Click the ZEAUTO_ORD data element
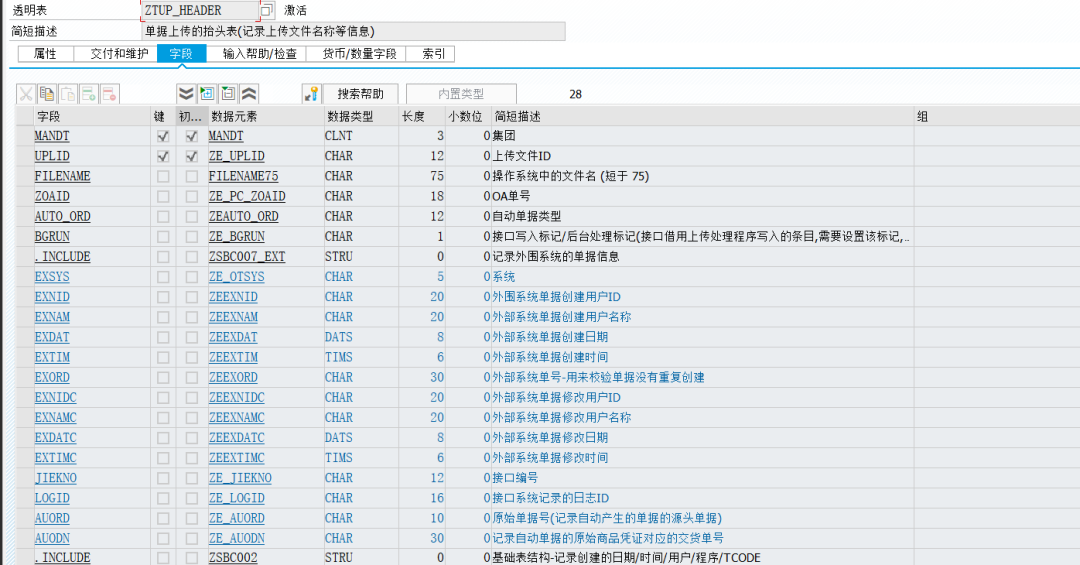The width and height of the screenshot is (1080, 565). pyautogui.click(x=244, y=216)
